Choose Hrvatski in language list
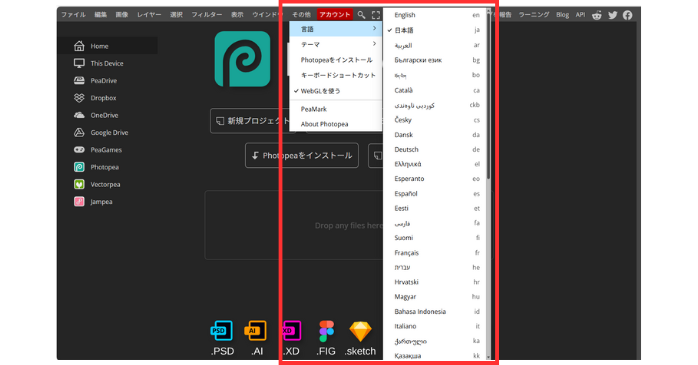 [434, 282]
